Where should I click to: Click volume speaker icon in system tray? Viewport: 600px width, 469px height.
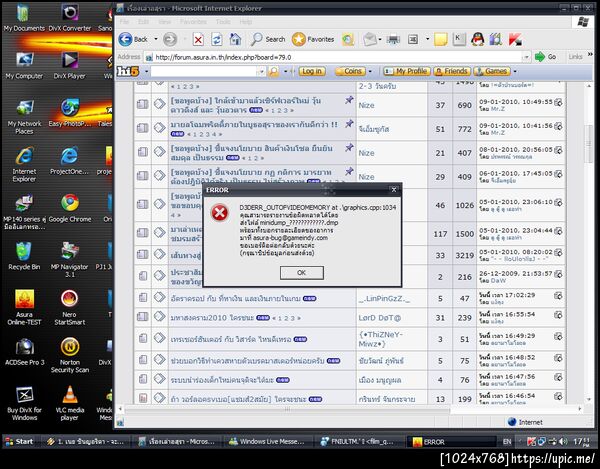563,442
